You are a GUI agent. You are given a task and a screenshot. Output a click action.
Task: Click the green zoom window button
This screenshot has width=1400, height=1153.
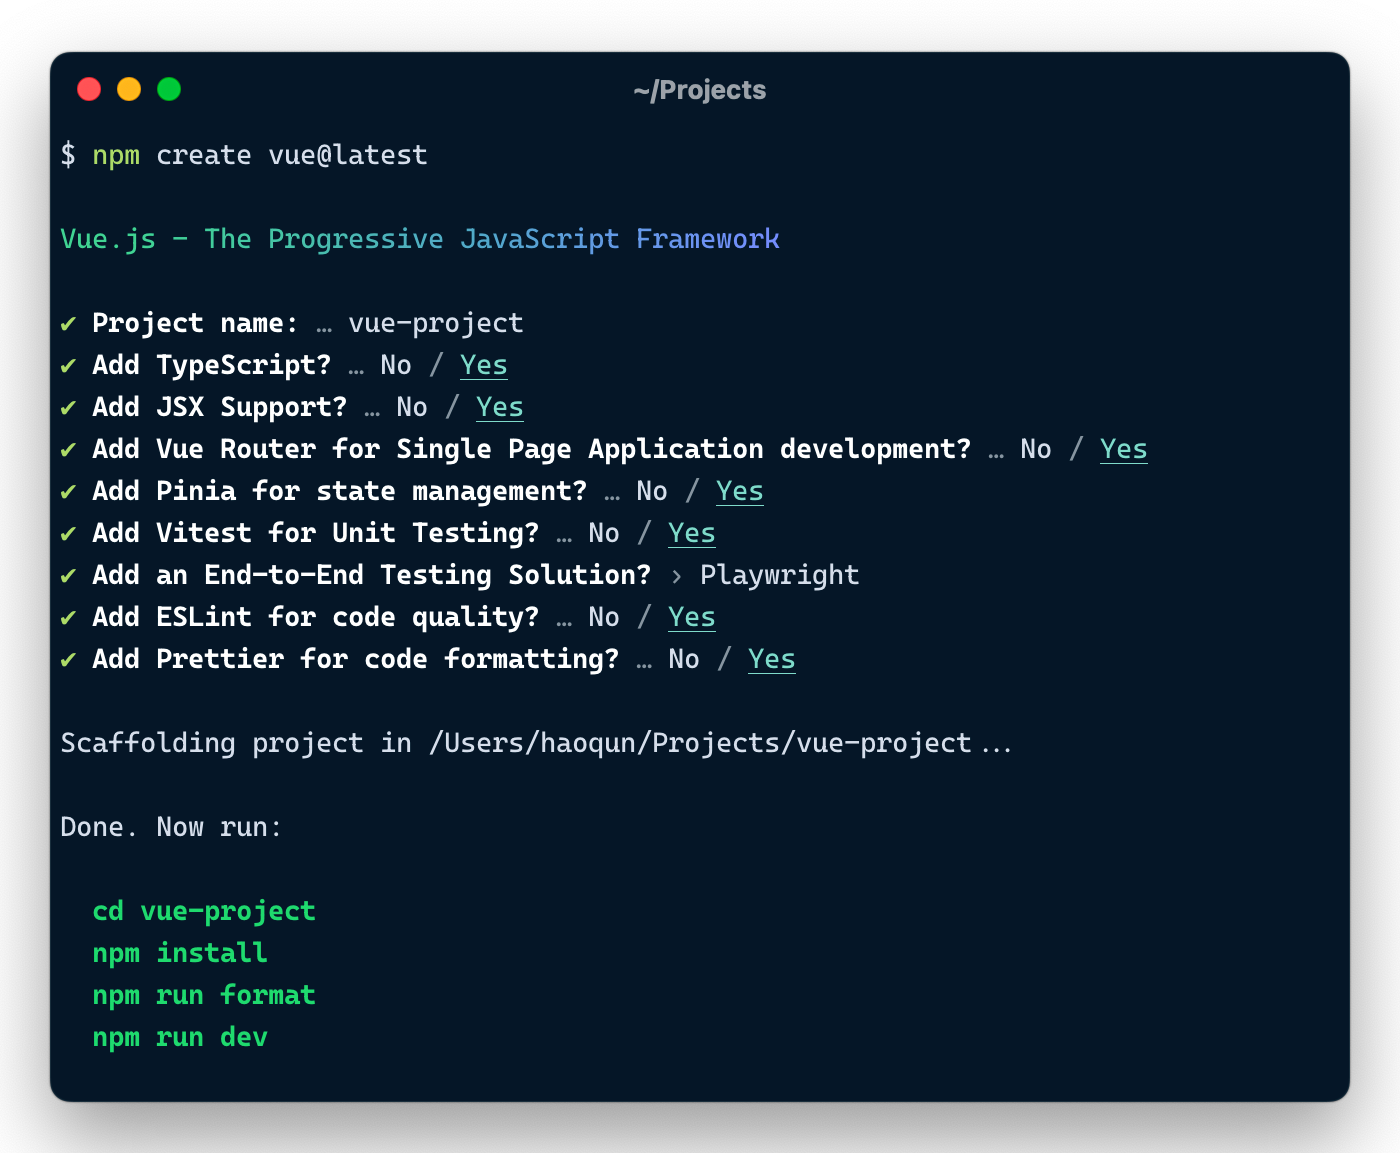[x=169, y=89]
